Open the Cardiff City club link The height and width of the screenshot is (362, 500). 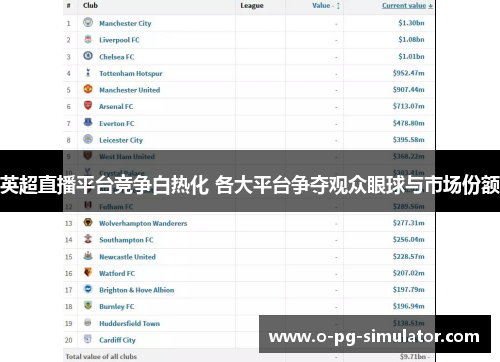(x=117, y=340)
